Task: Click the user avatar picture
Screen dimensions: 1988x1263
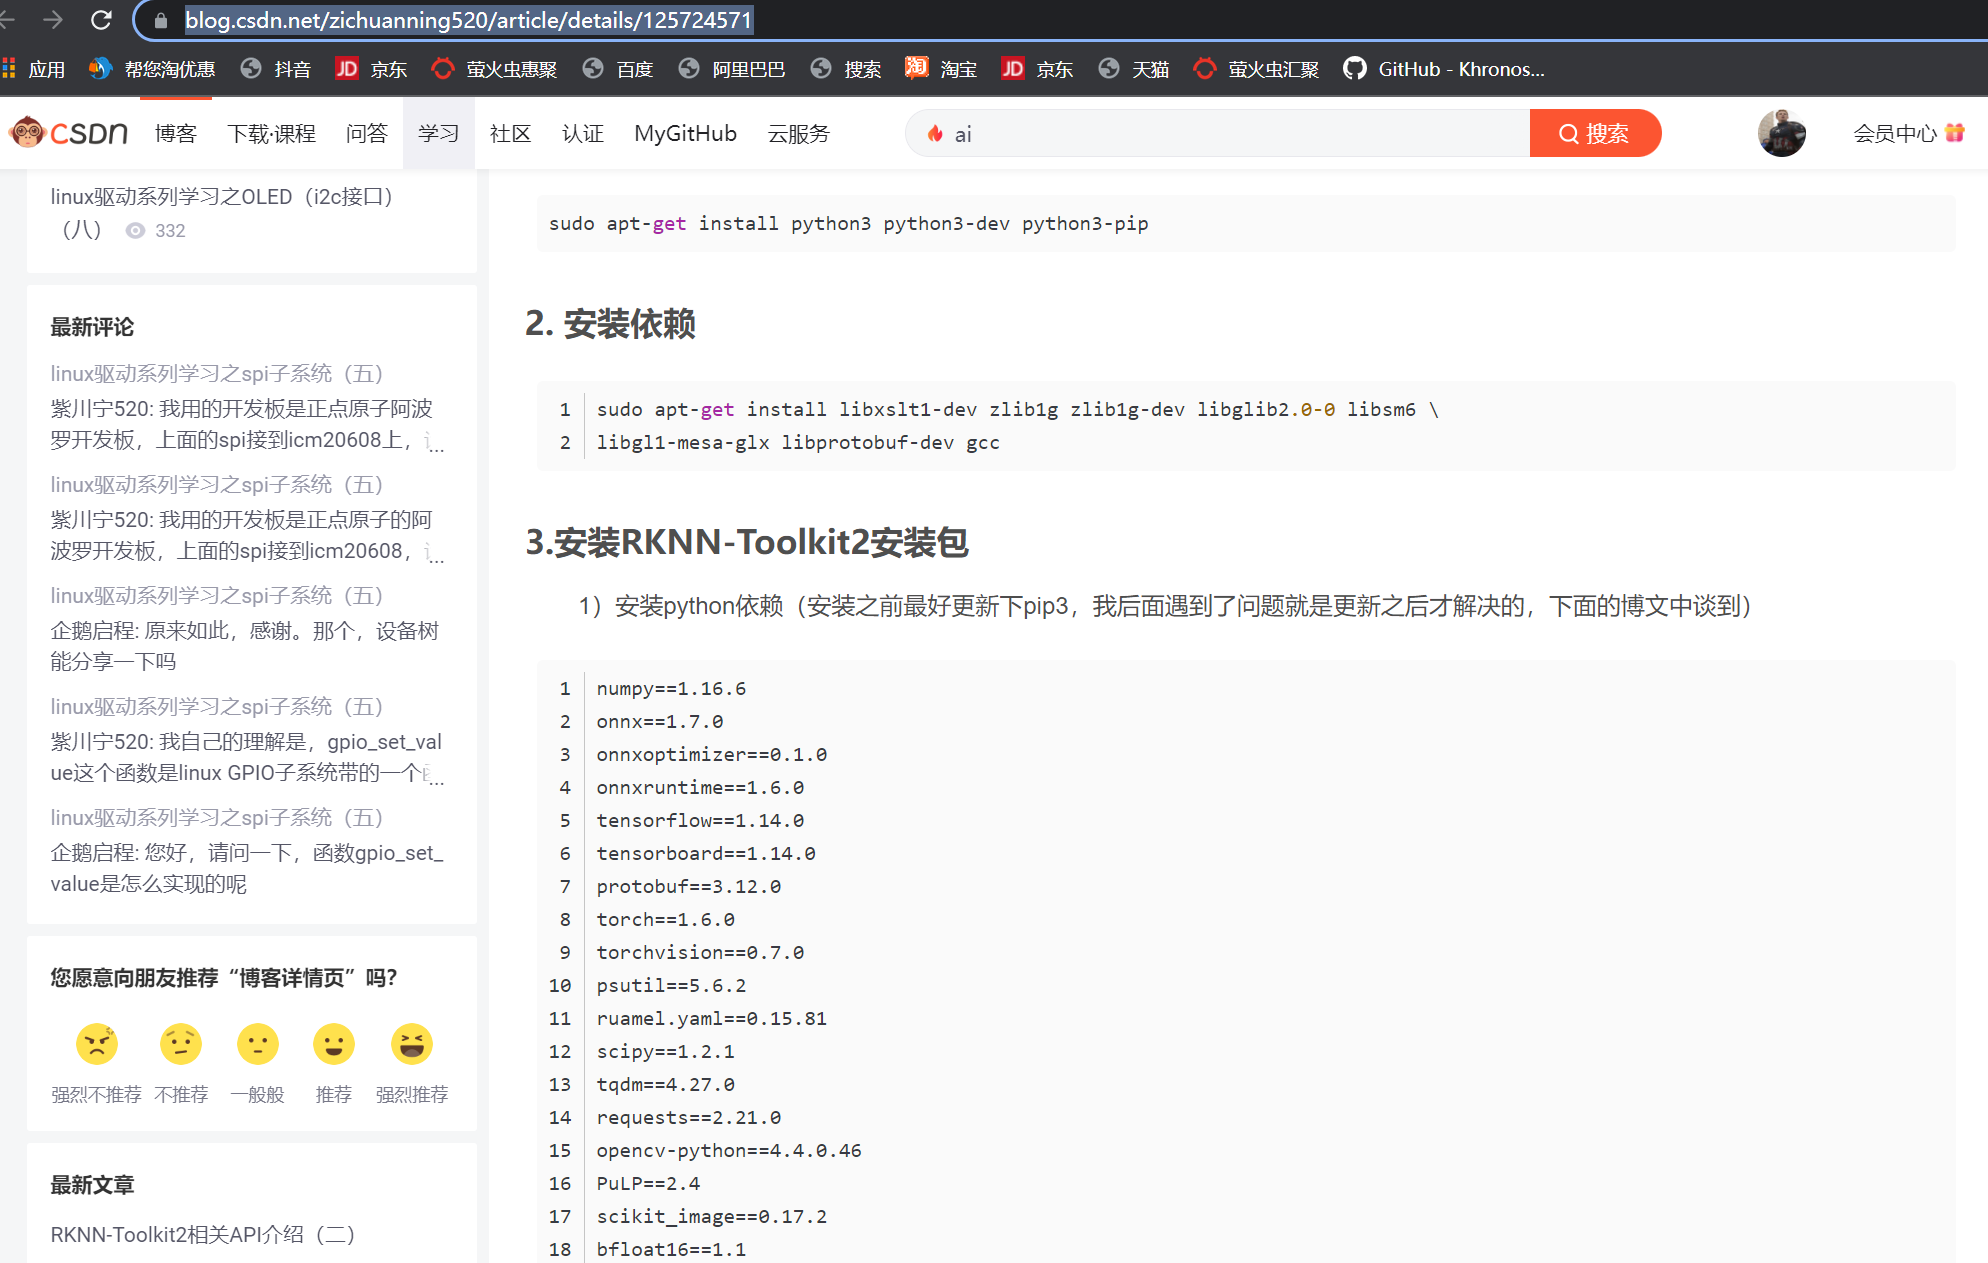Action: tap(1781, 133)
